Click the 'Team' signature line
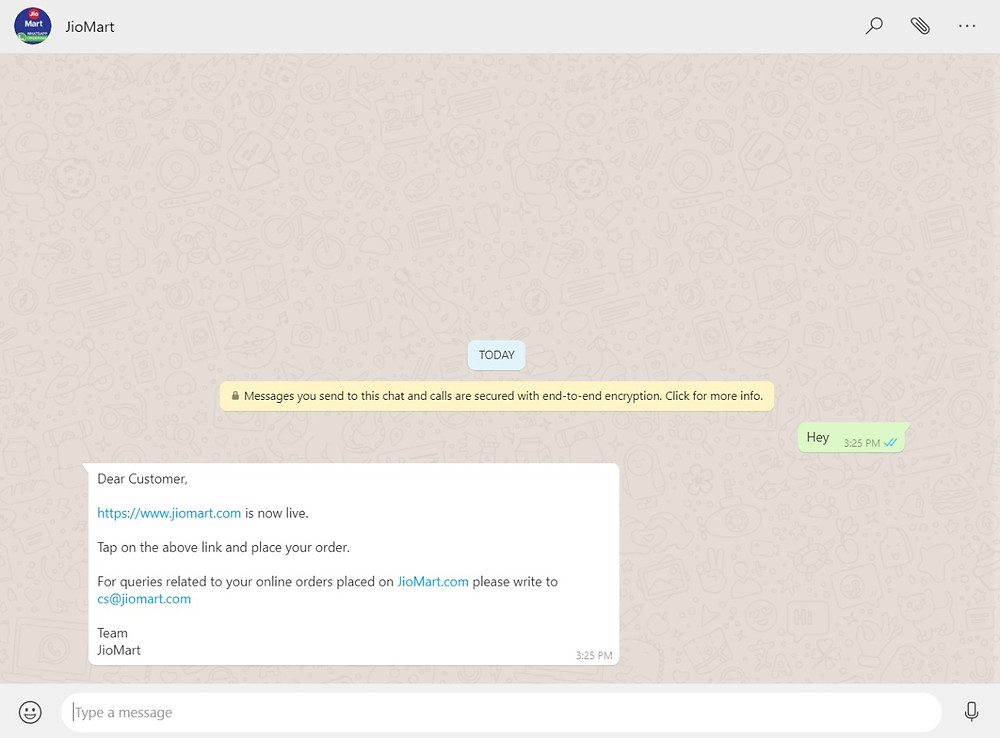1000x738 pixels. tap(112, 633)
